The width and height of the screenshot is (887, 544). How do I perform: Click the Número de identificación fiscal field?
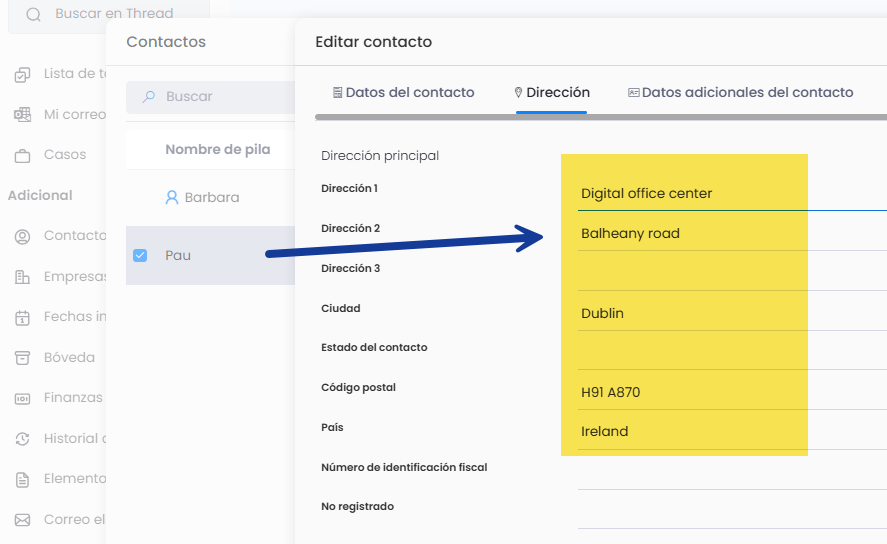click(732, 472)
